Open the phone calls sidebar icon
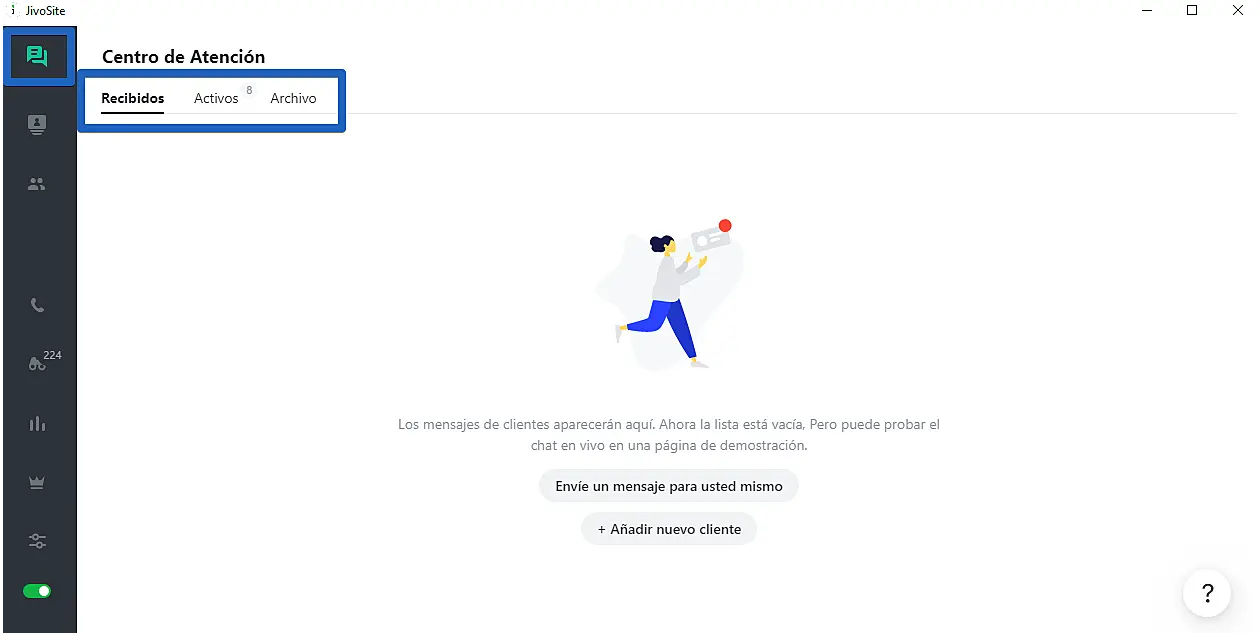 pyautogui.click(x=38, y=306)
